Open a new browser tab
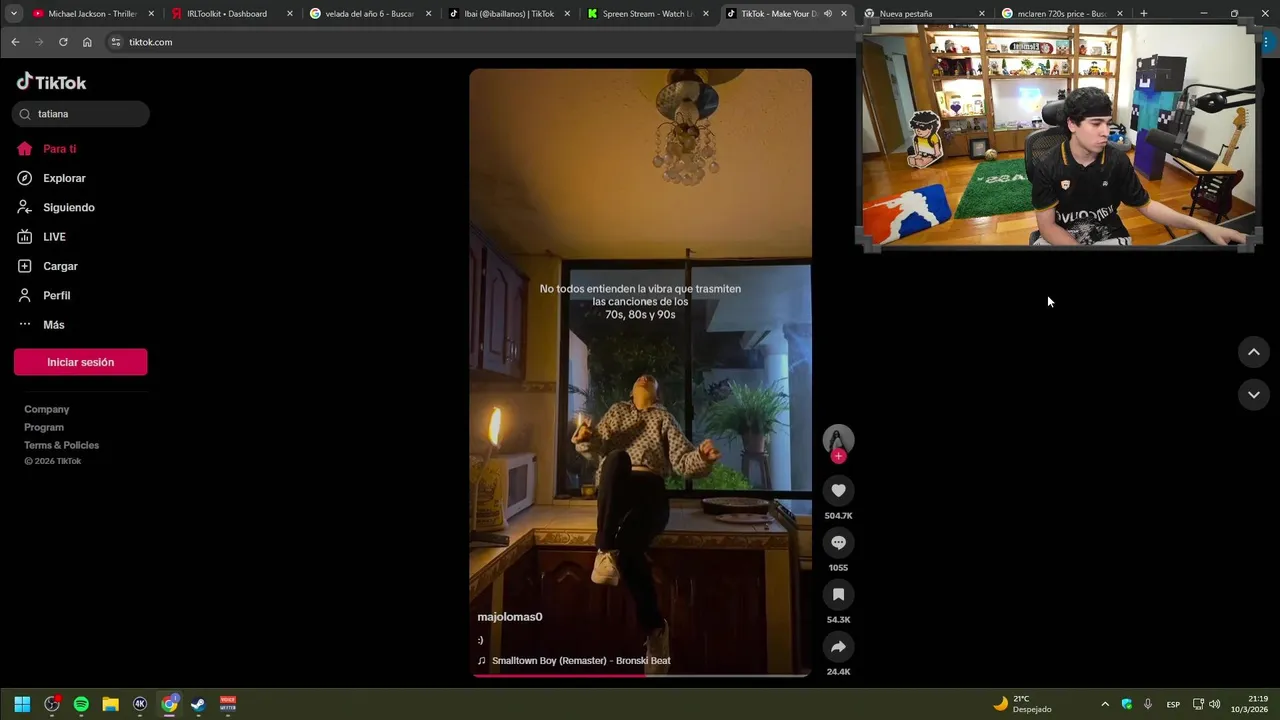The height and width of the screenshot is (720, 1280). click(1143, 14)
